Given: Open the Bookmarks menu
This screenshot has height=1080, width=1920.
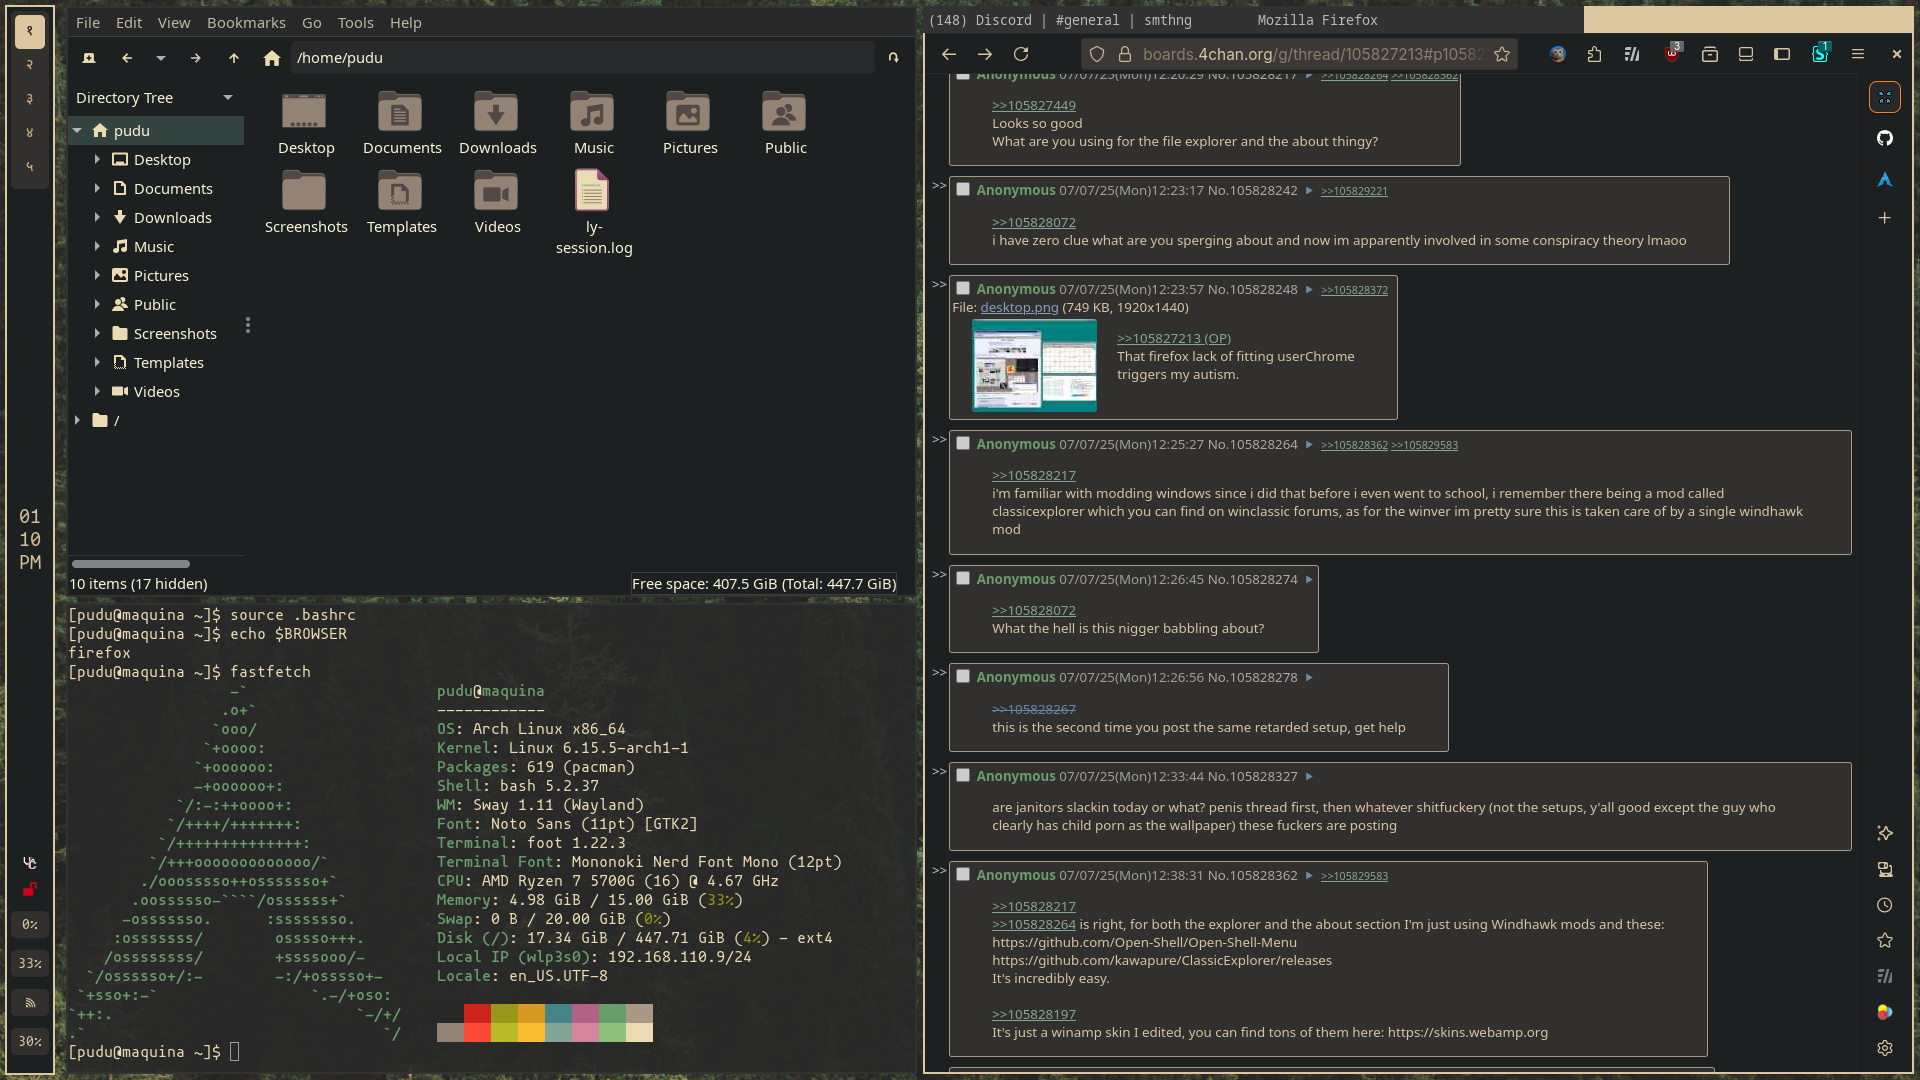Looking at the screenshot, I should (x=246, y=22).
